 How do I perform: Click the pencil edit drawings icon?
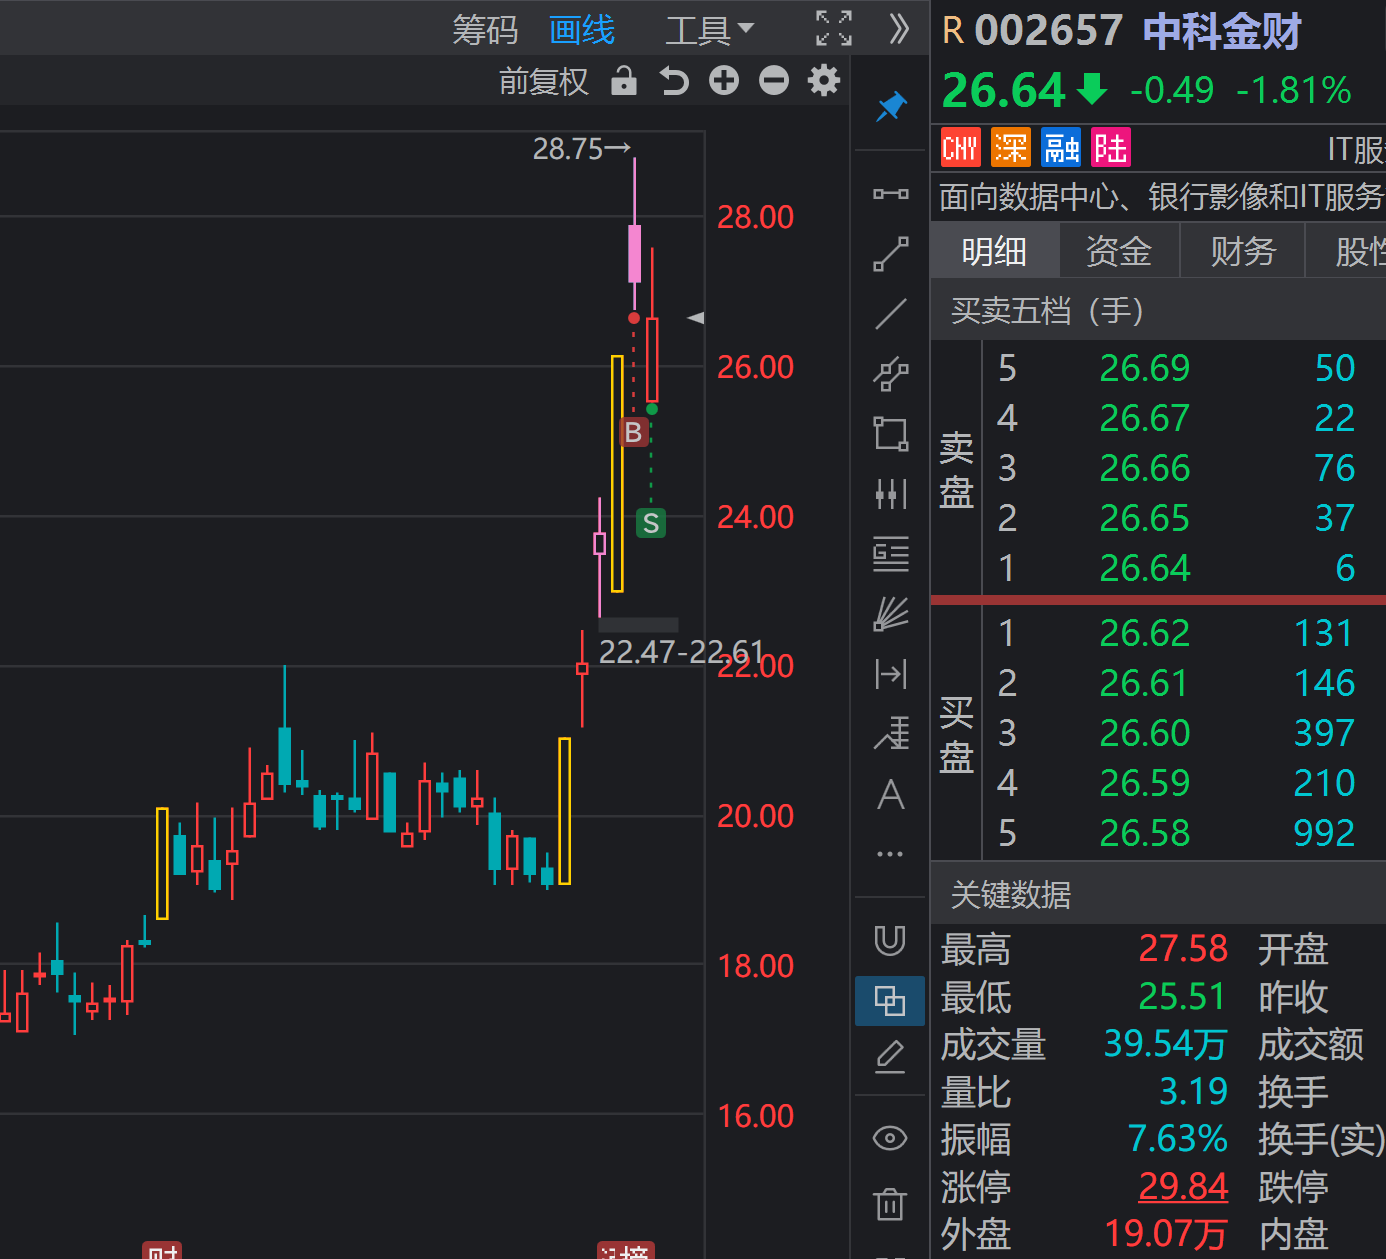point(890,1057)
